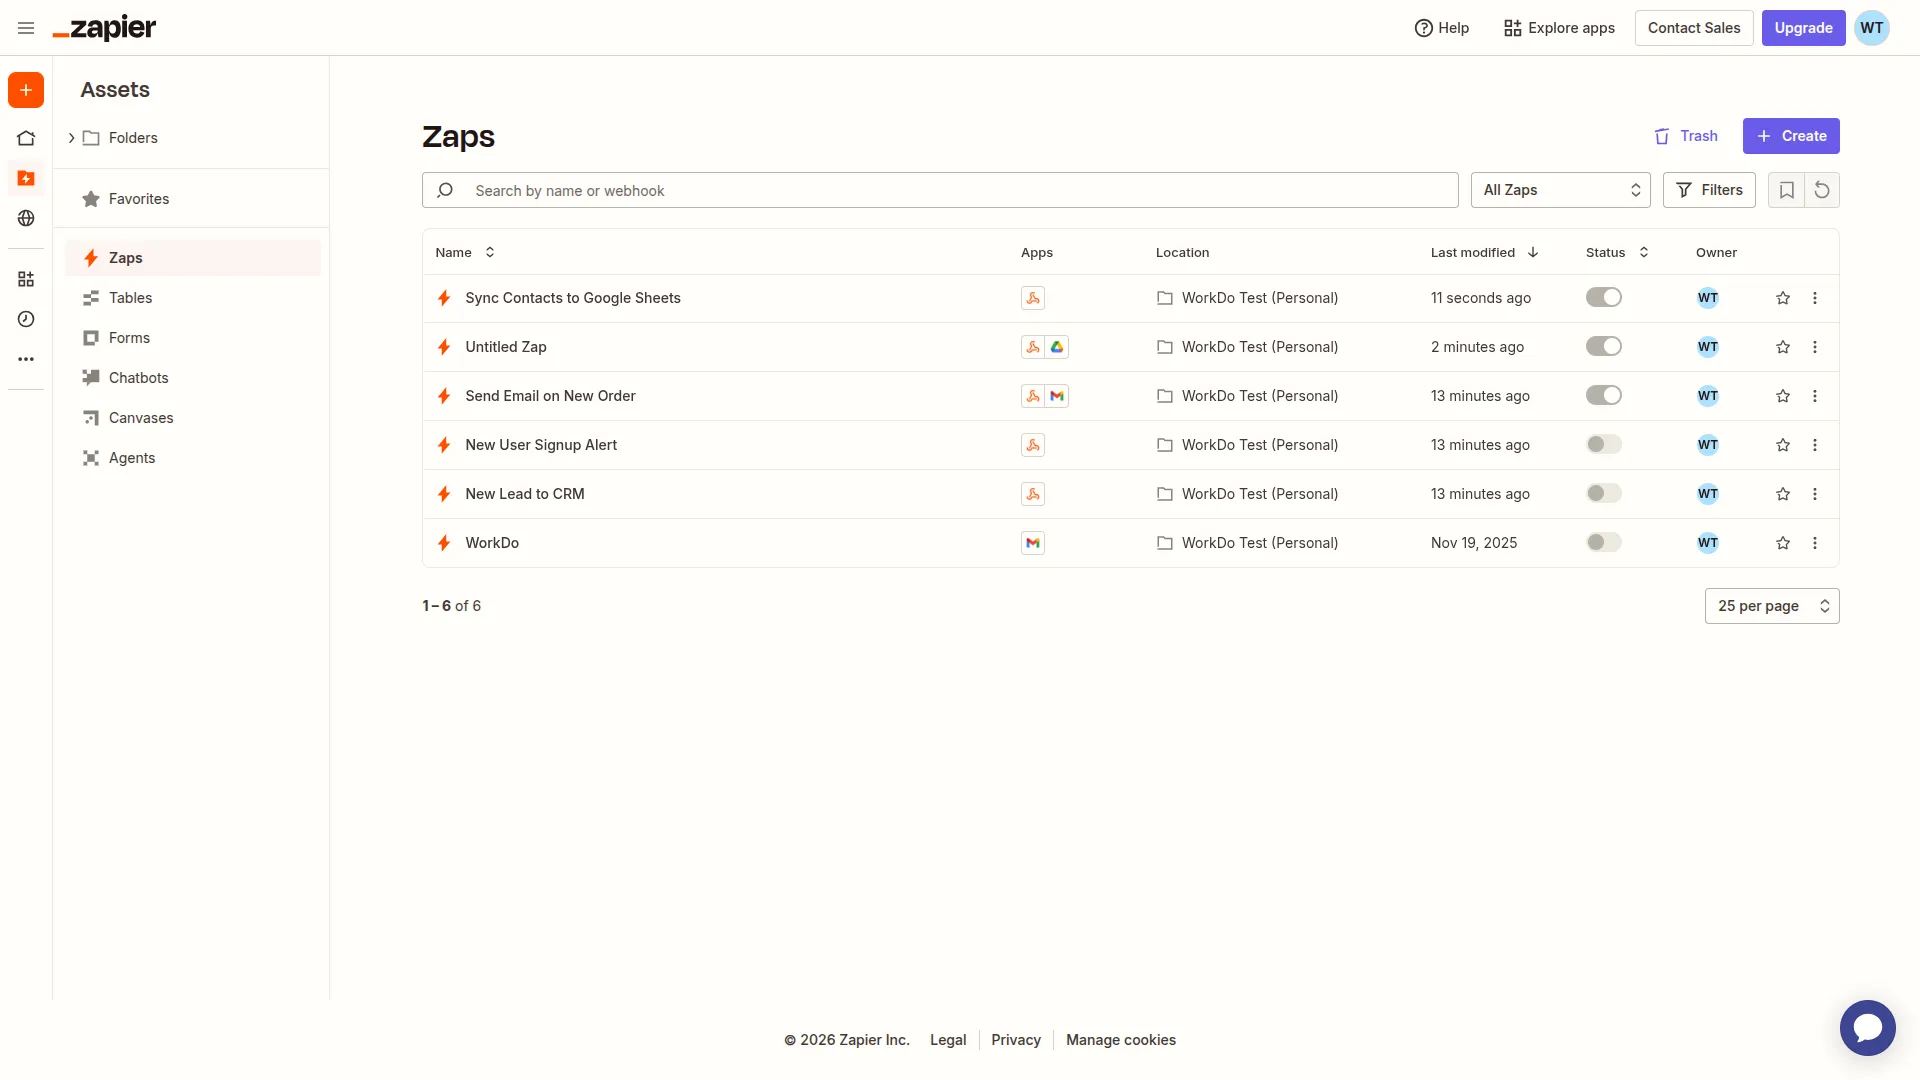Open the WT account avatar in header

1872,28
